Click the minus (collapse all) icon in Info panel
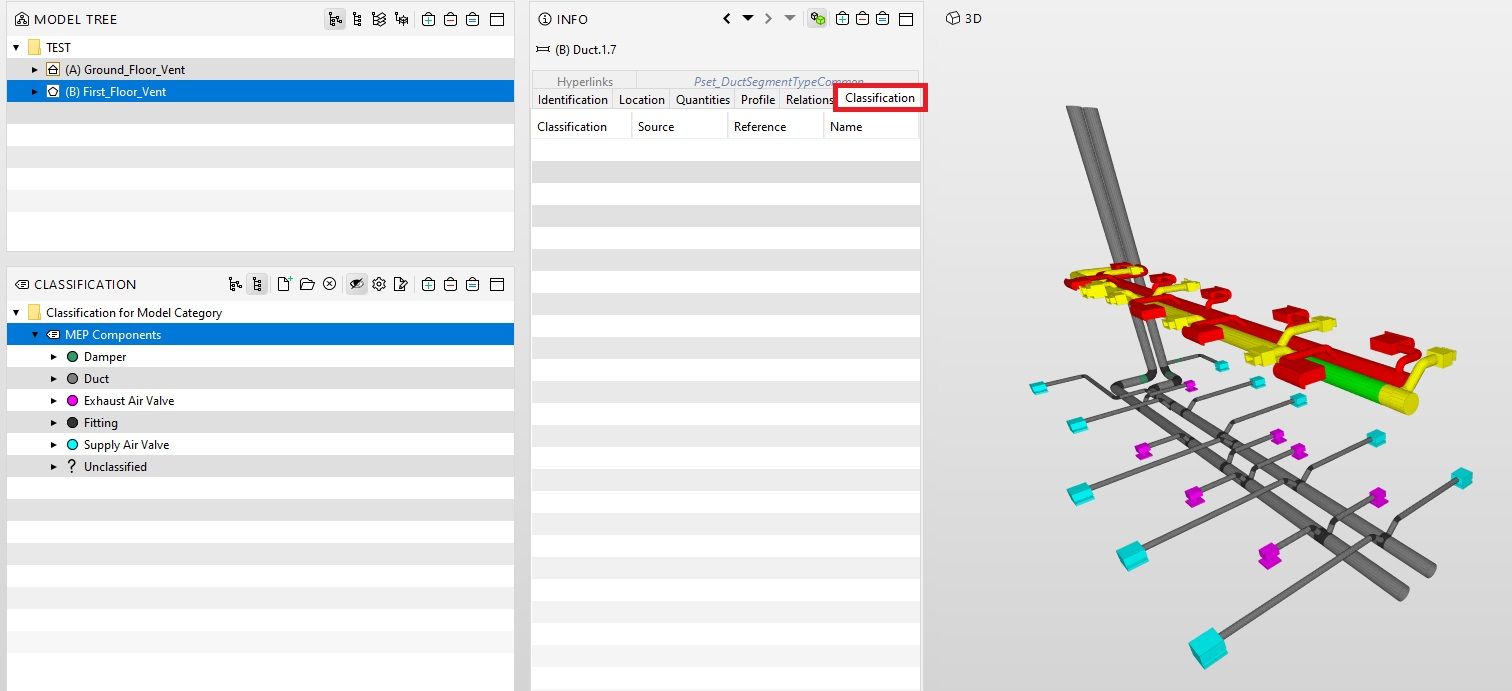This screenshot has width=1512, height=691. 862,19
